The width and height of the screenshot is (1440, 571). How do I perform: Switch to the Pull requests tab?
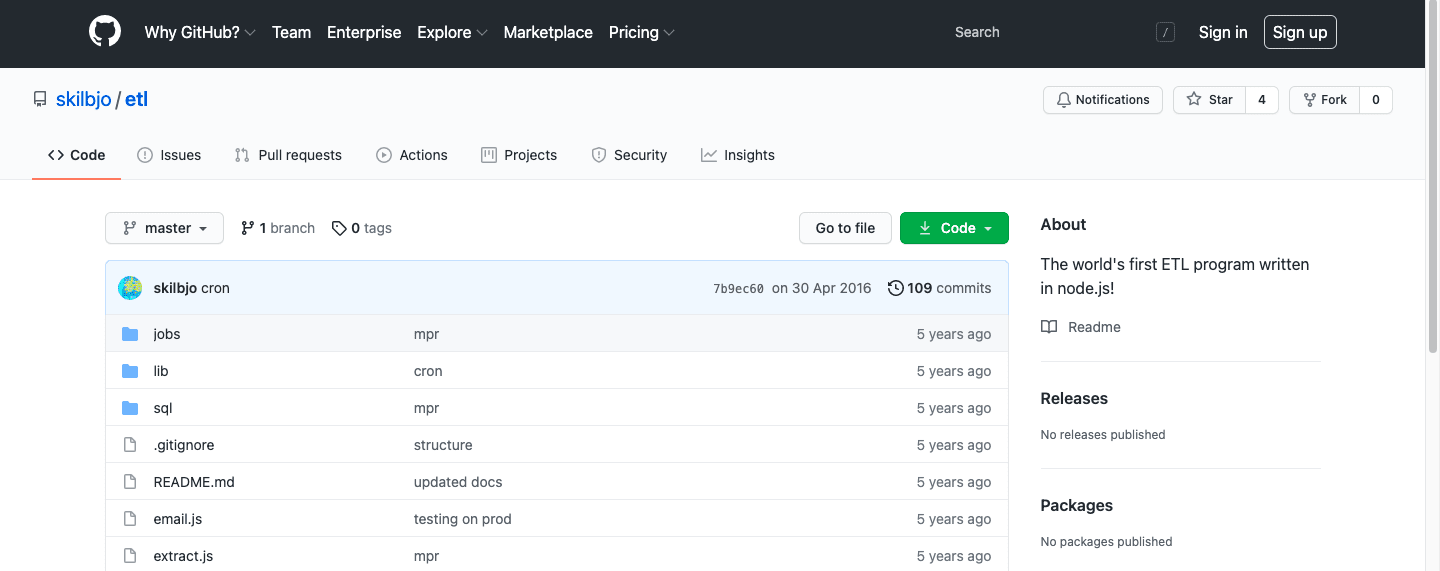pyautogui.click(x=288, y=155)
